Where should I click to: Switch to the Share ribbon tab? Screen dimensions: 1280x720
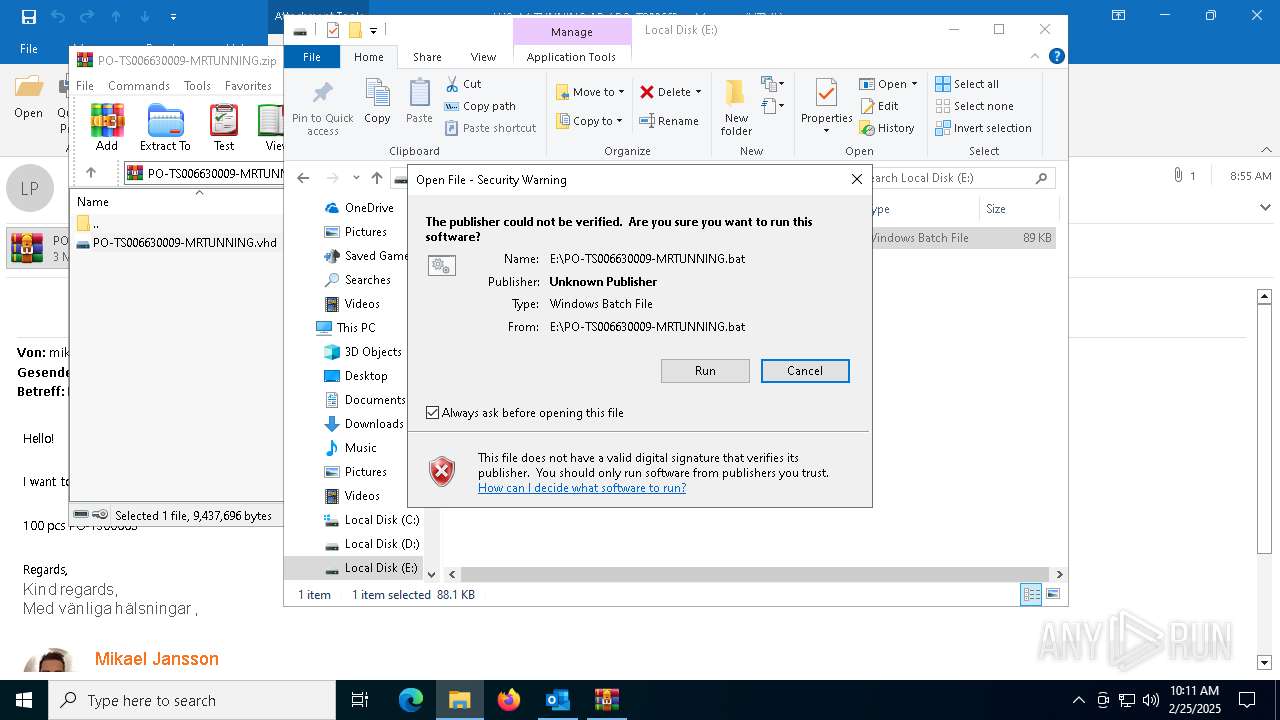pyautogui.click(x=427, y=57)
